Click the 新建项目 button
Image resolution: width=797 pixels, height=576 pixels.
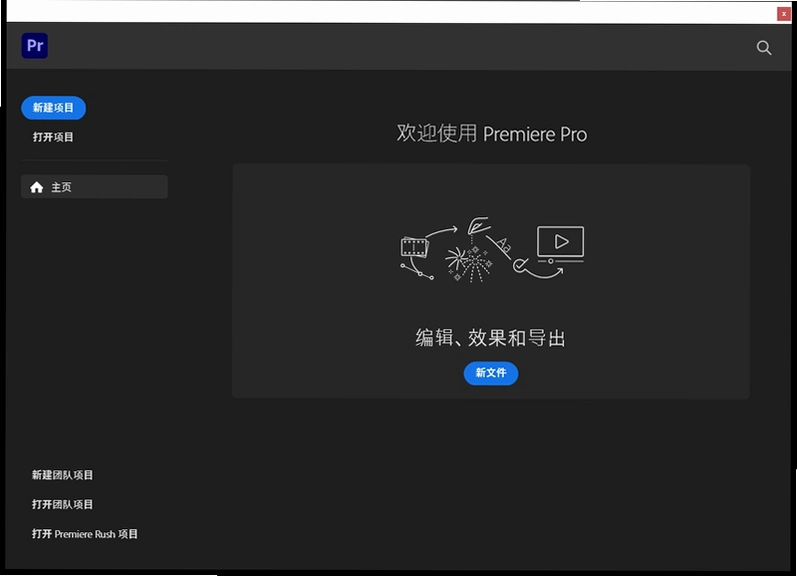(x=53, y=108)
